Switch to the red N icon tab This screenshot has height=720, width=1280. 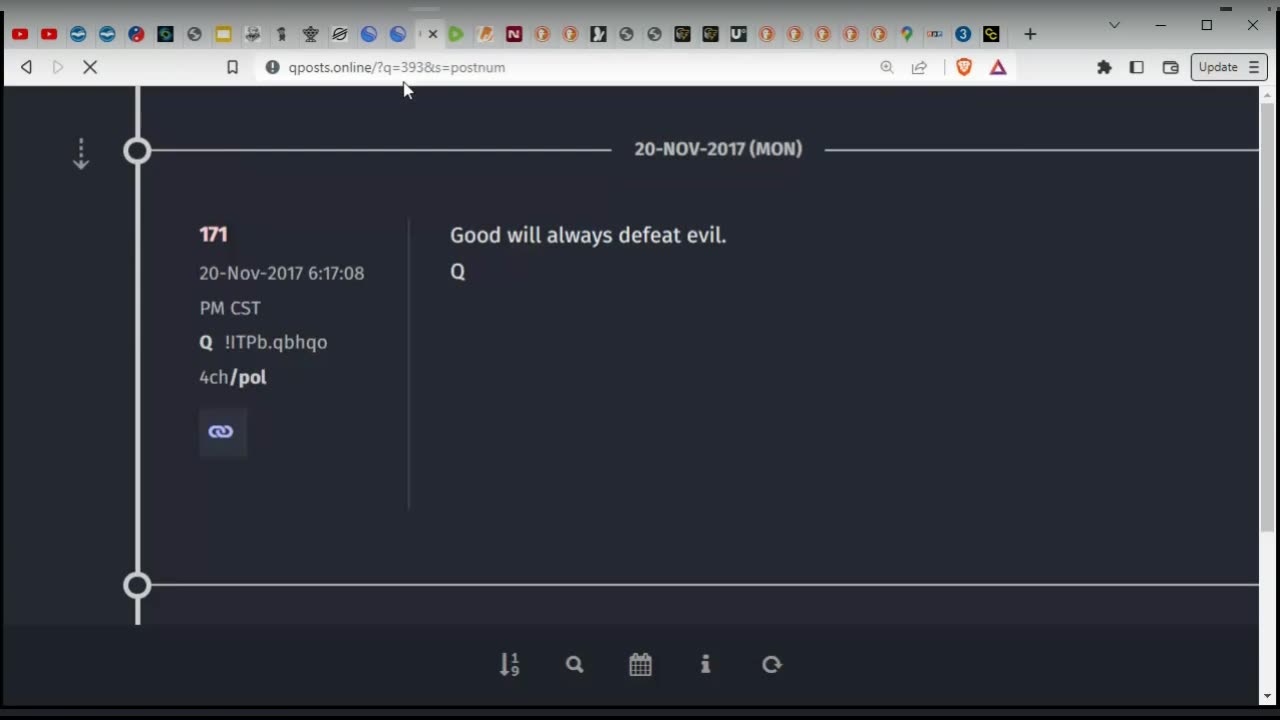click(x=514, y=34)
